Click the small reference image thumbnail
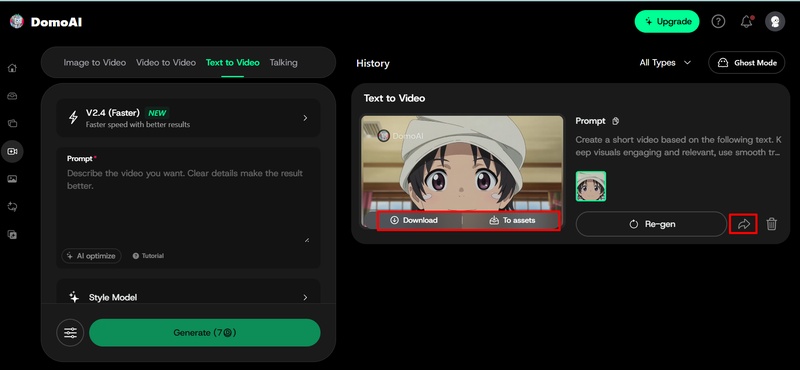 [591, 186]
